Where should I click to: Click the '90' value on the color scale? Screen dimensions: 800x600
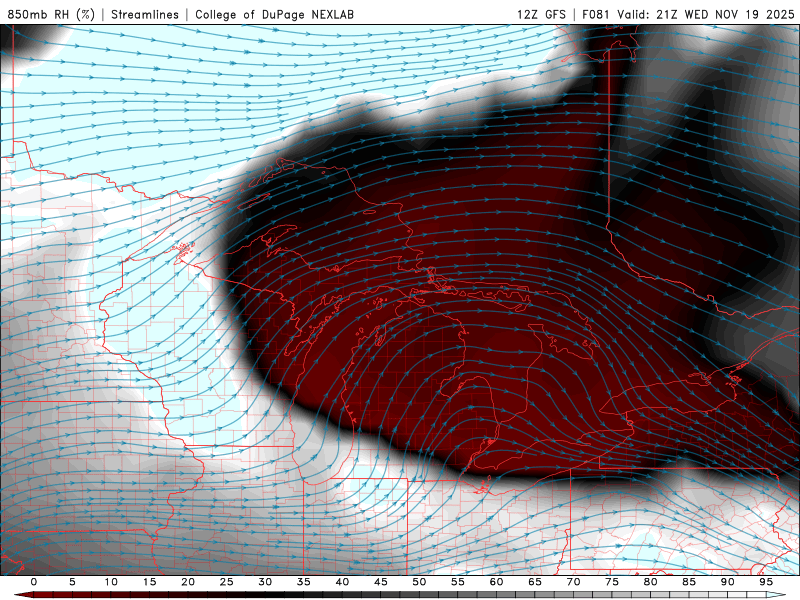[x=728, y=582]
